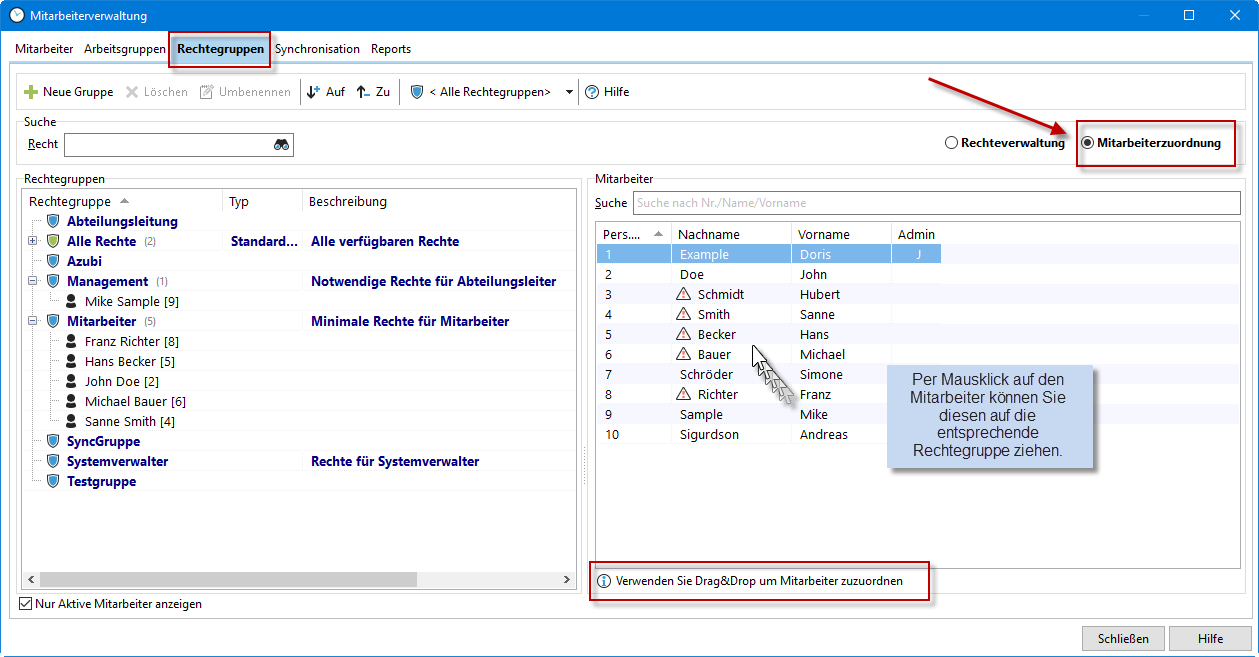Click the Hilfe question mark toolbar icon
The width and height of the screenshot is (1259, 657).
click(592, 92)
